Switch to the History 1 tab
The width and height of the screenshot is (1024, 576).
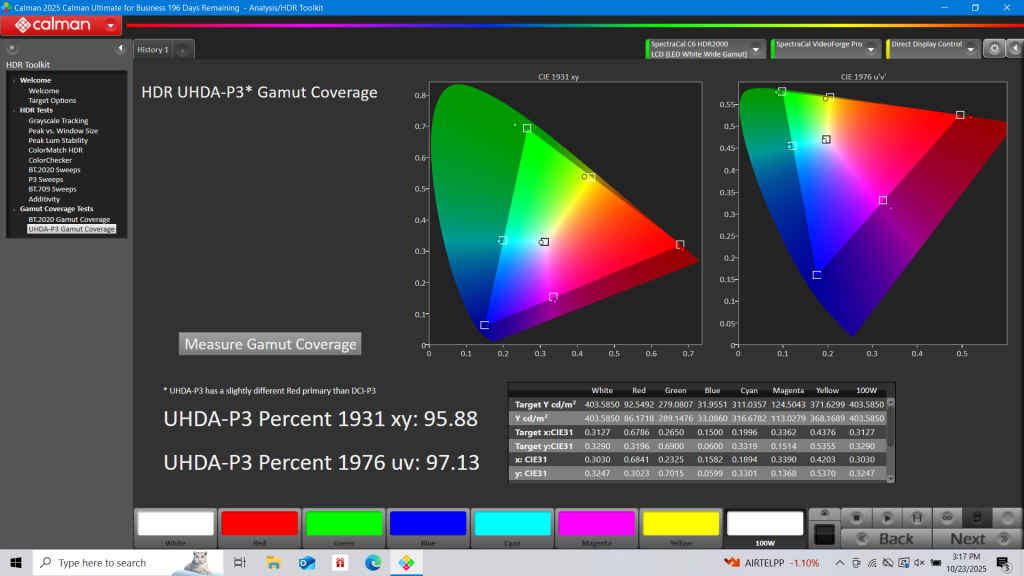coord(153,49)
